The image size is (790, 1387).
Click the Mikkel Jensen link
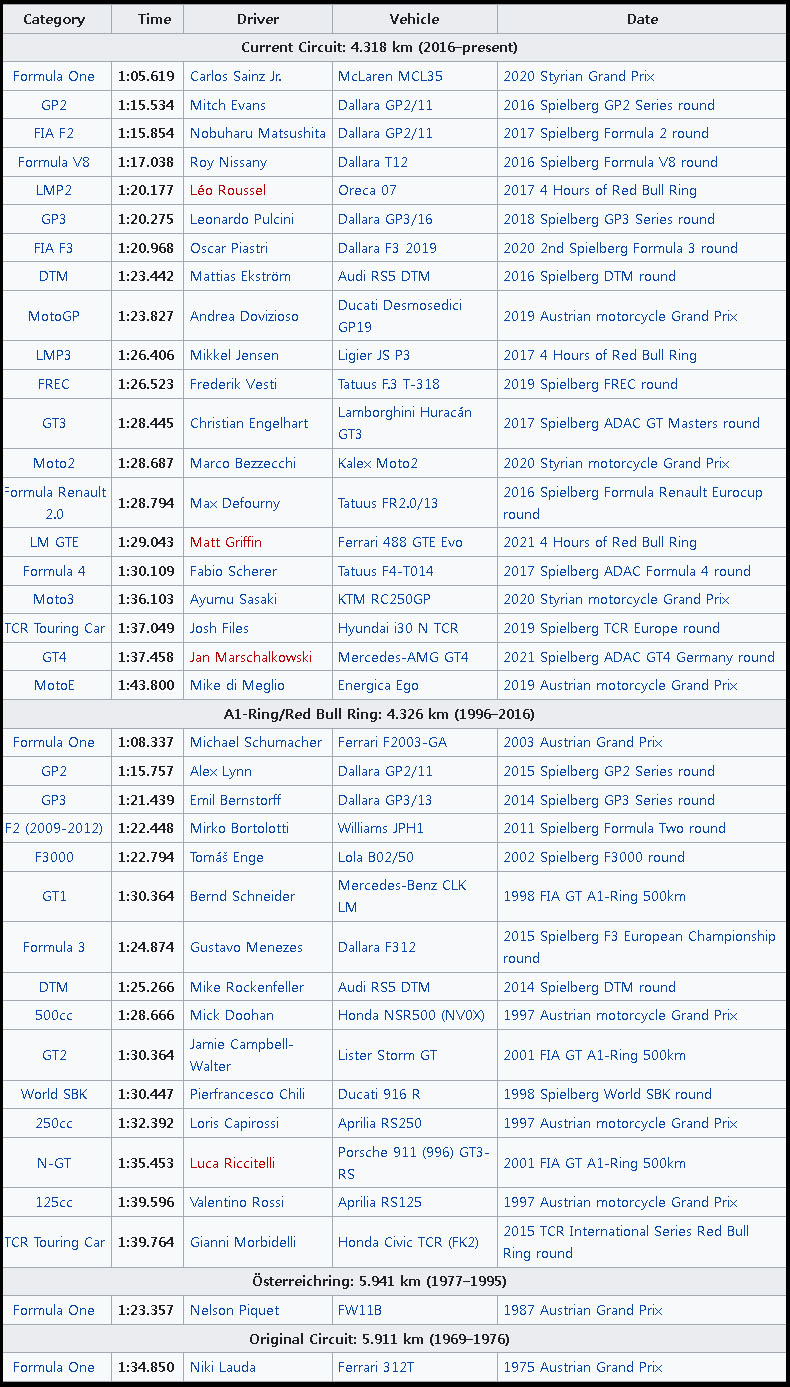pyautogui.click(x=234, y=355)
